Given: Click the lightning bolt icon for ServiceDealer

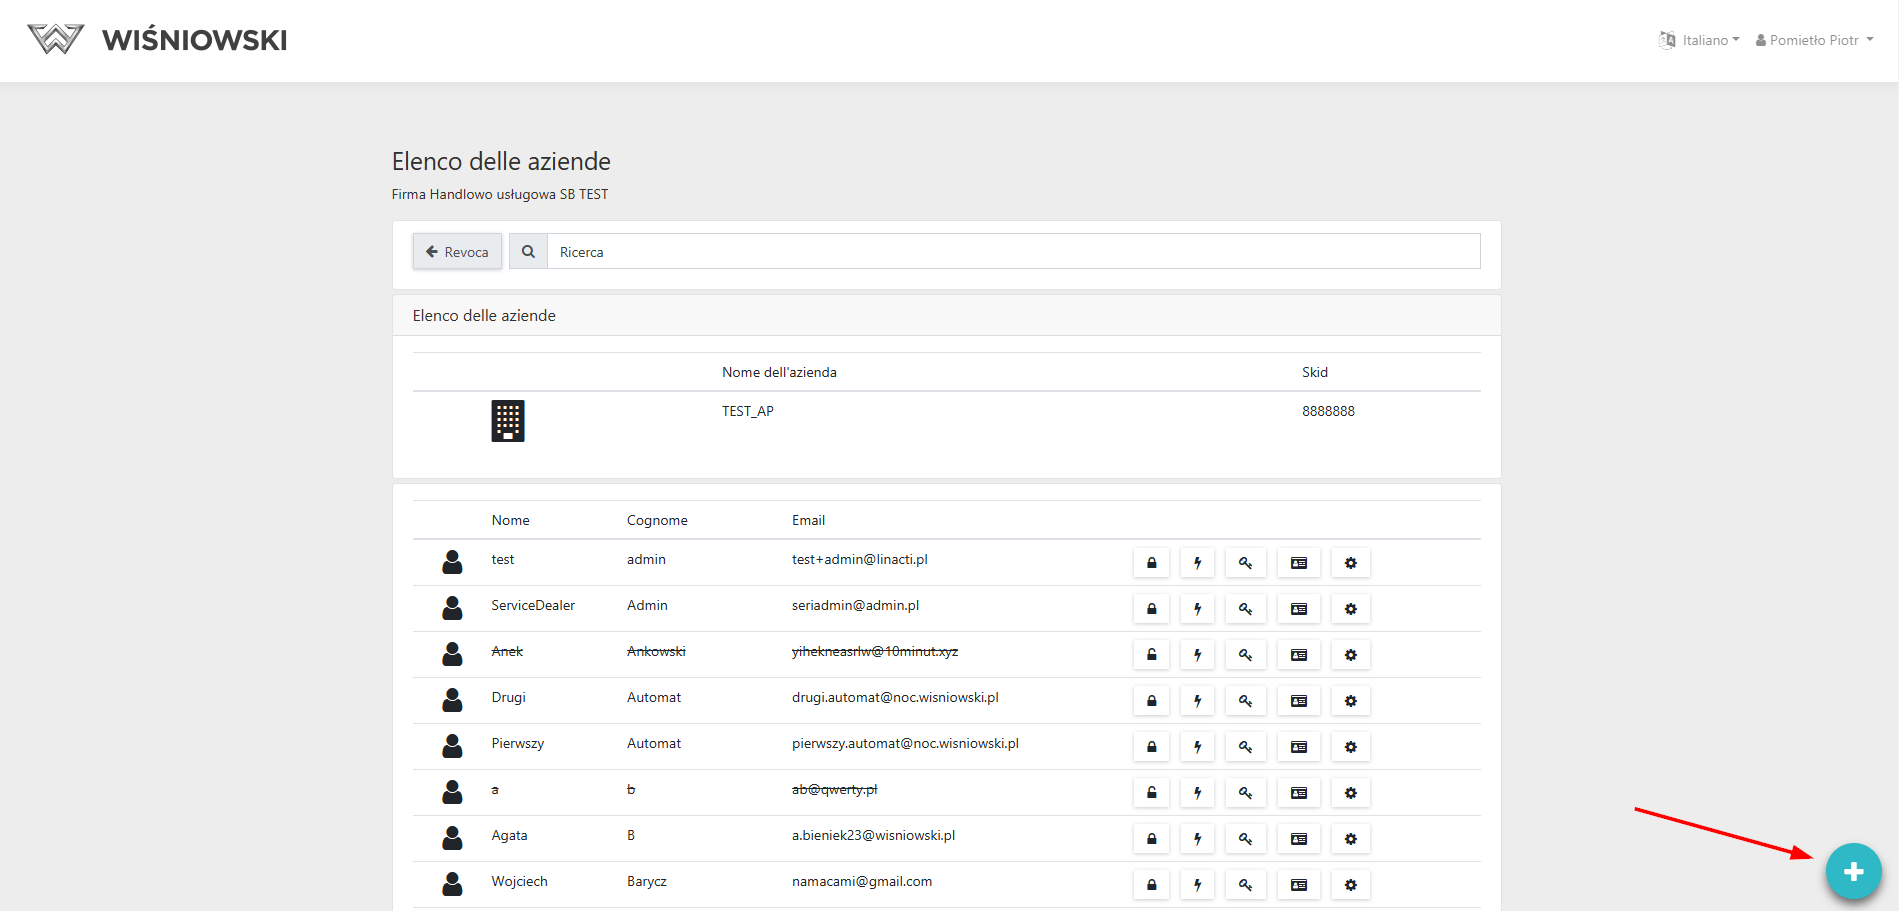Looking at the screenshot, I should [x=1197, y=609].
